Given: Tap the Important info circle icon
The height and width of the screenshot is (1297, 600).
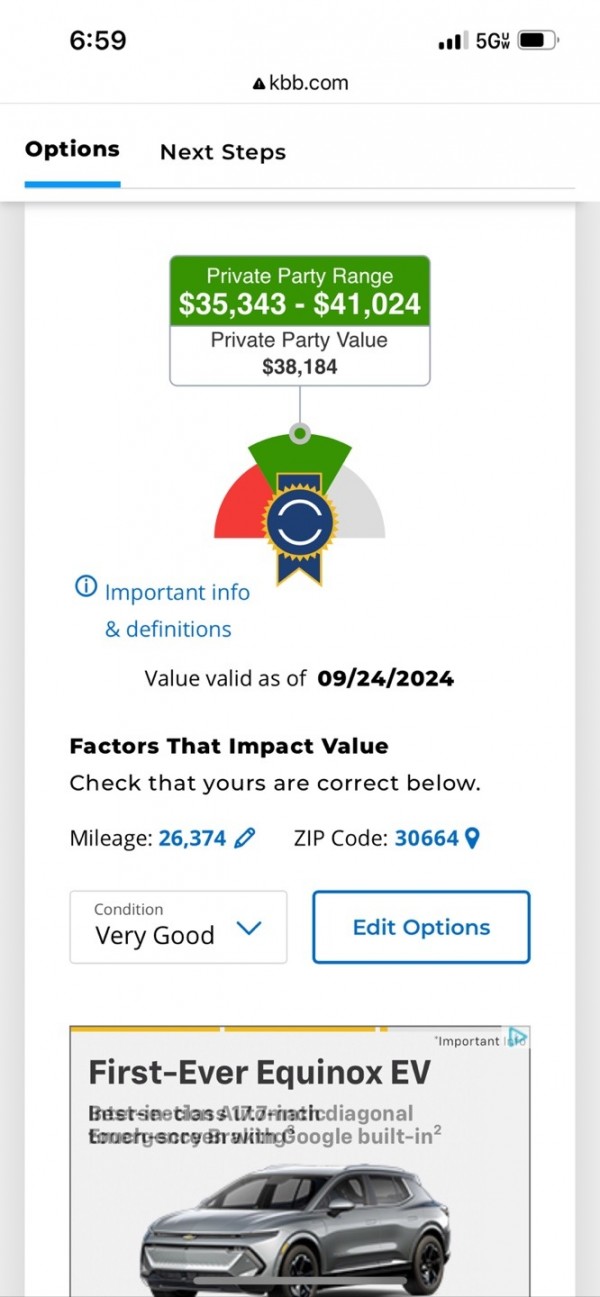Looking at the screenshot, I should (x=87, y=586).
